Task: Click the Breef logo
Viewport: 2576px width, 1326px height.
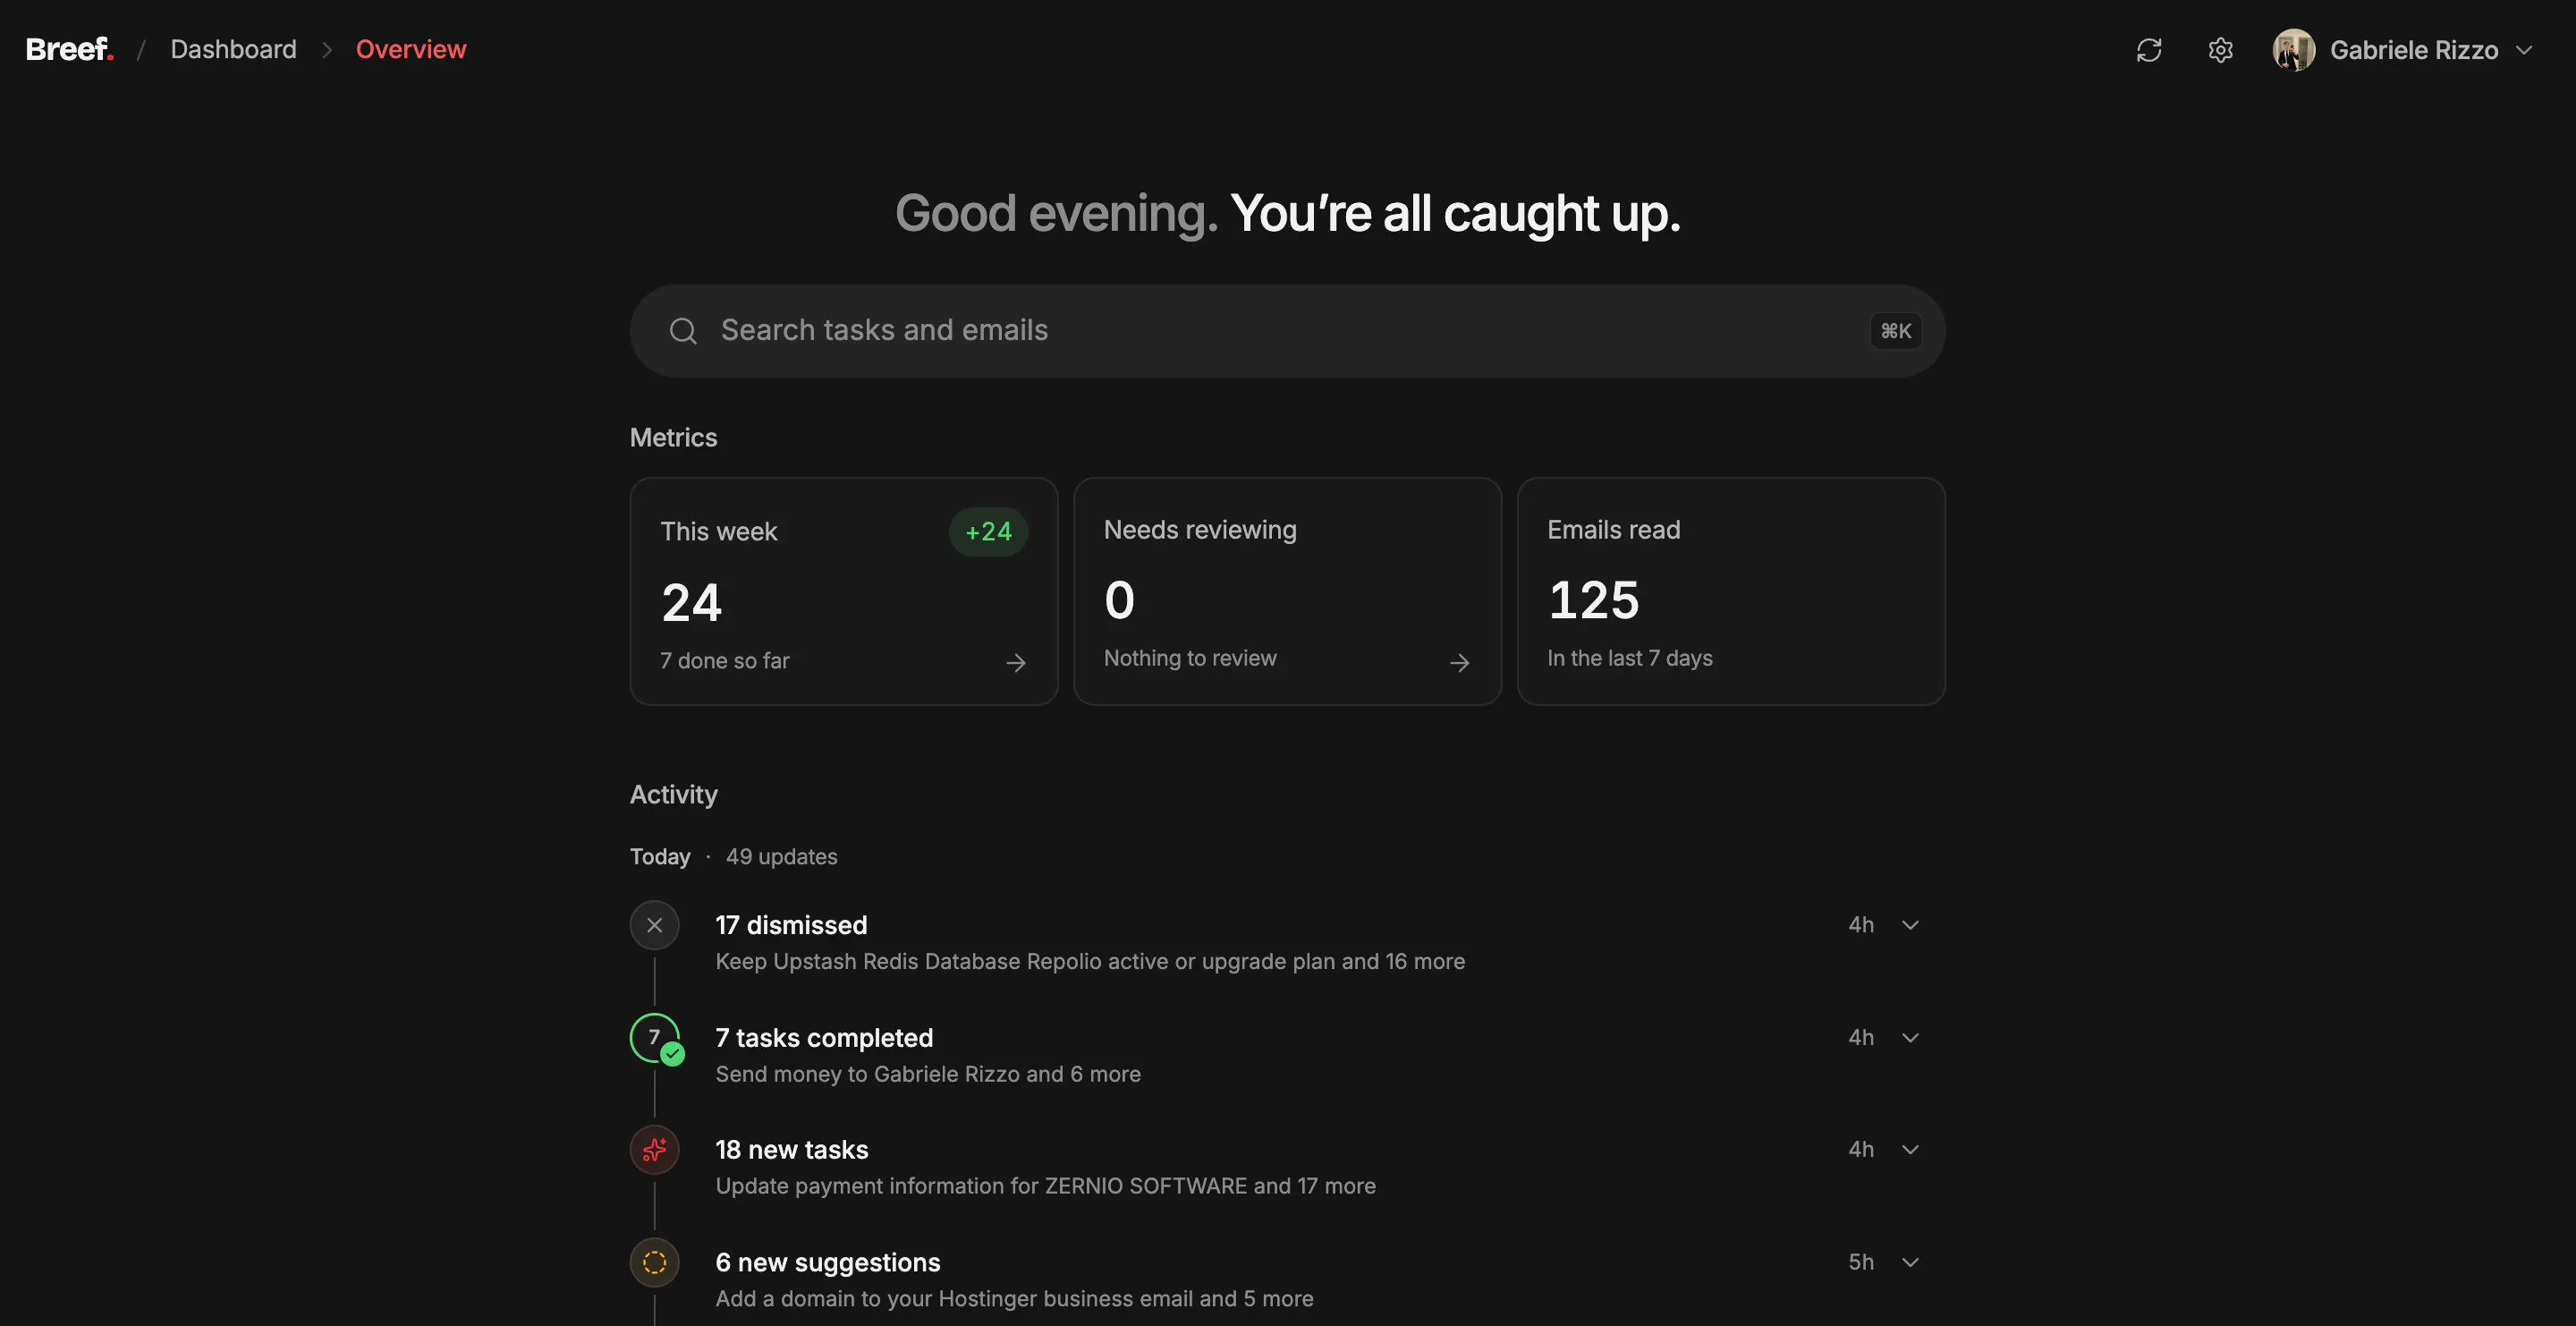Action: coord(69,49)
